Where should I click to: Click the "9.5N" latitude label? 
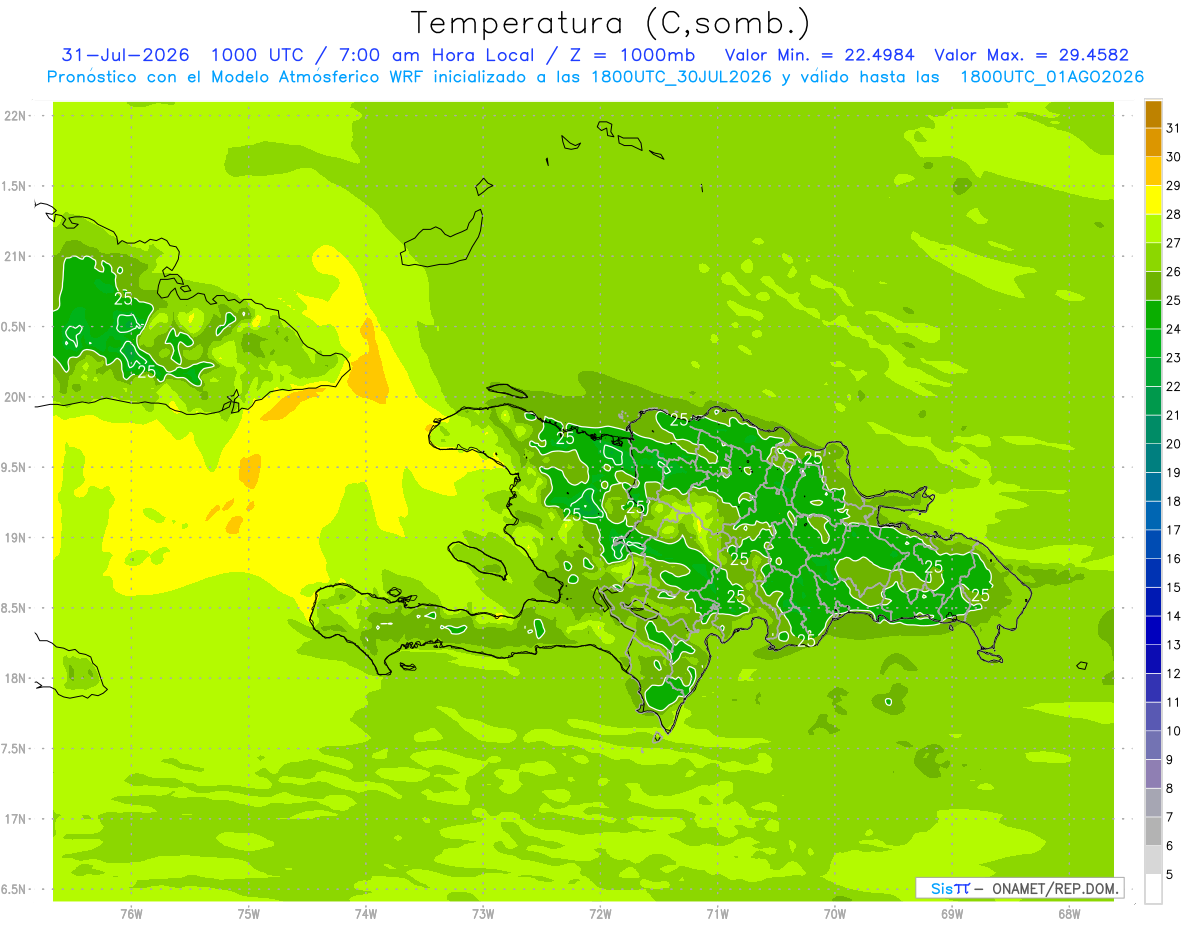[15, 467]
